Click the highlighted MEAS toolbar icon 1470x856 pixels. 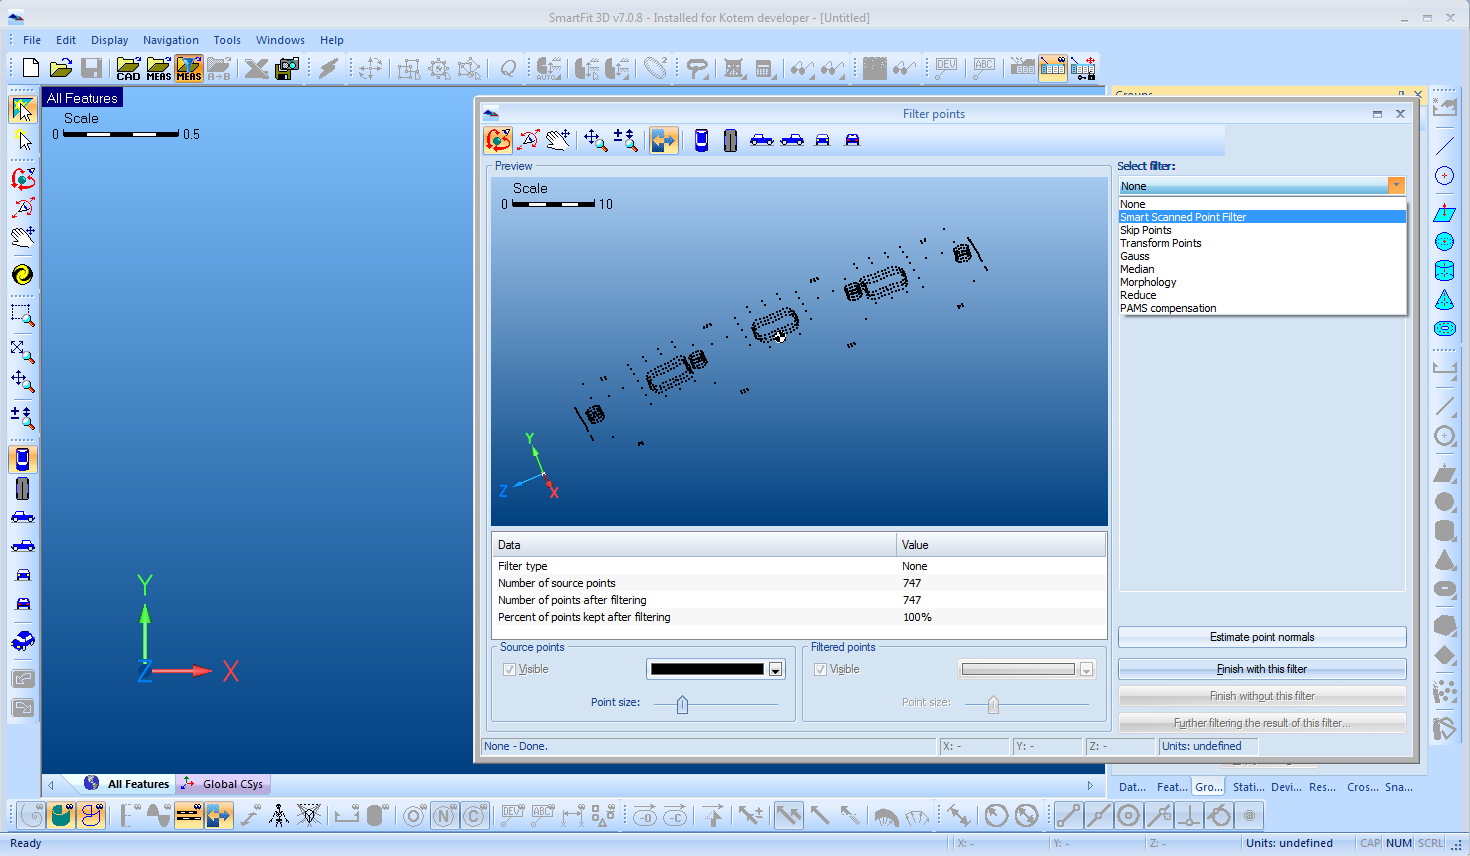(x=189, y=68)
